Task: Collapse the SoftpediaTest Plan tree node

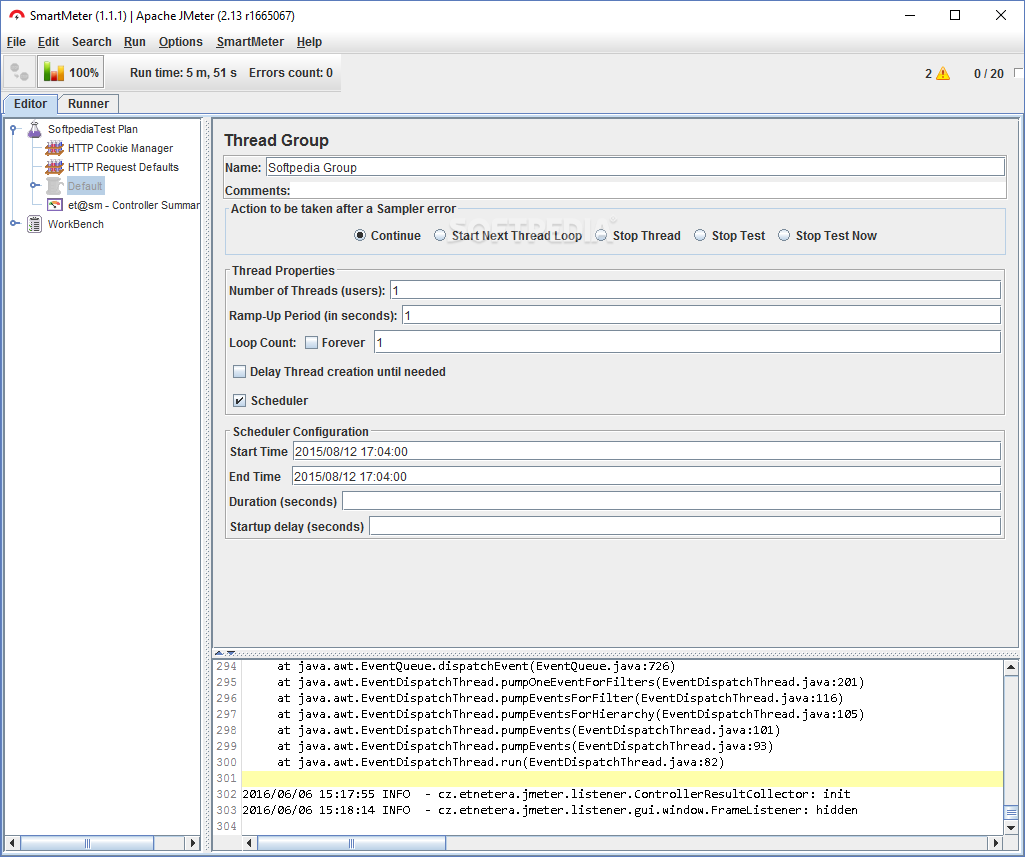Action: 13,129
